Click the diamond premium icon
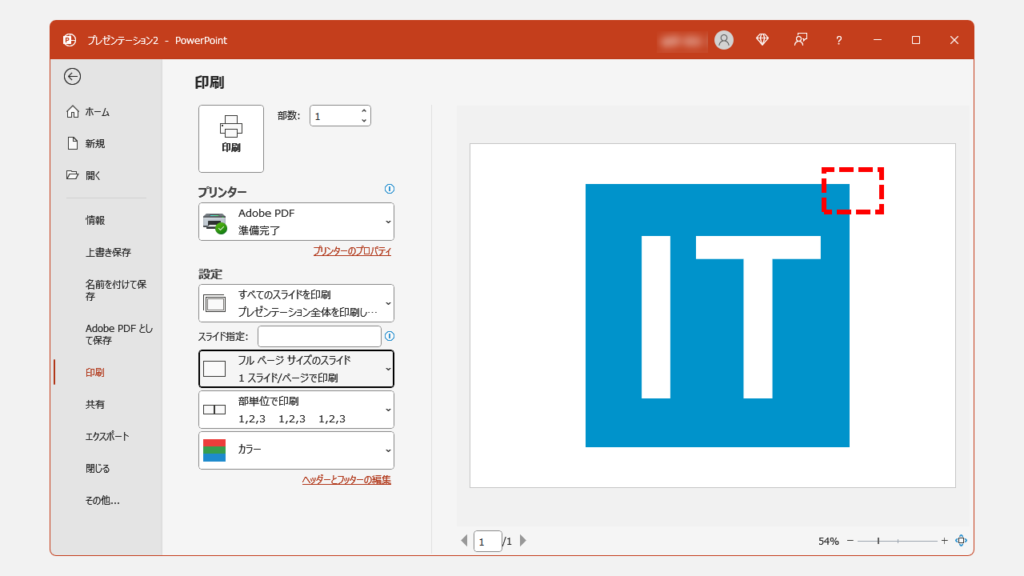1024x576 pixels. pos(762,40)
